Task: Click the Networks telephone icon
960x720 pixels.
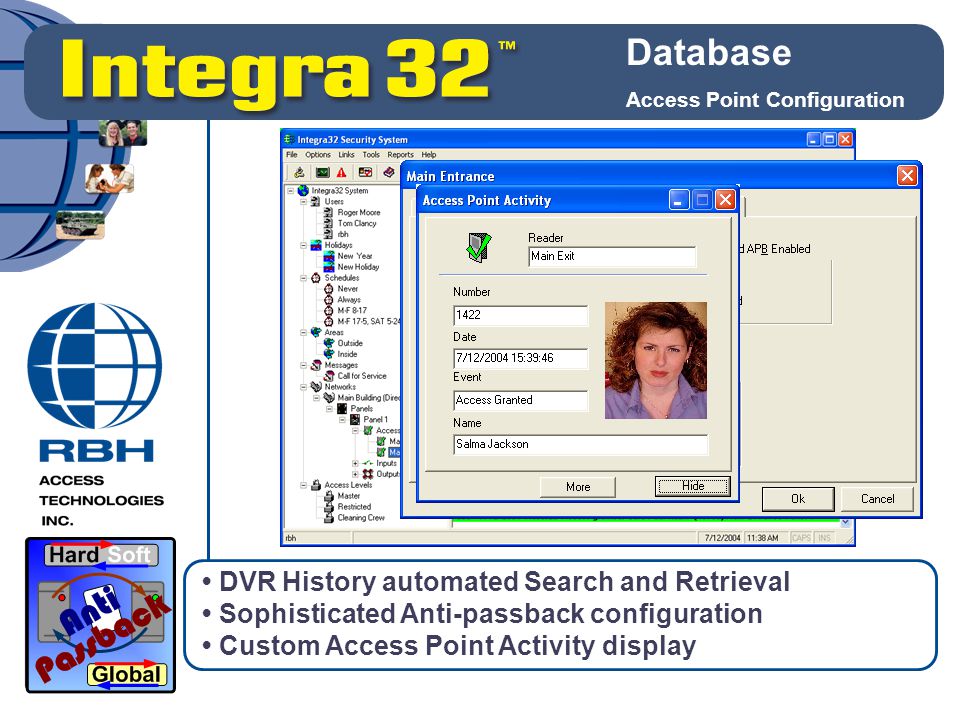Action: (x=316, y=387)
